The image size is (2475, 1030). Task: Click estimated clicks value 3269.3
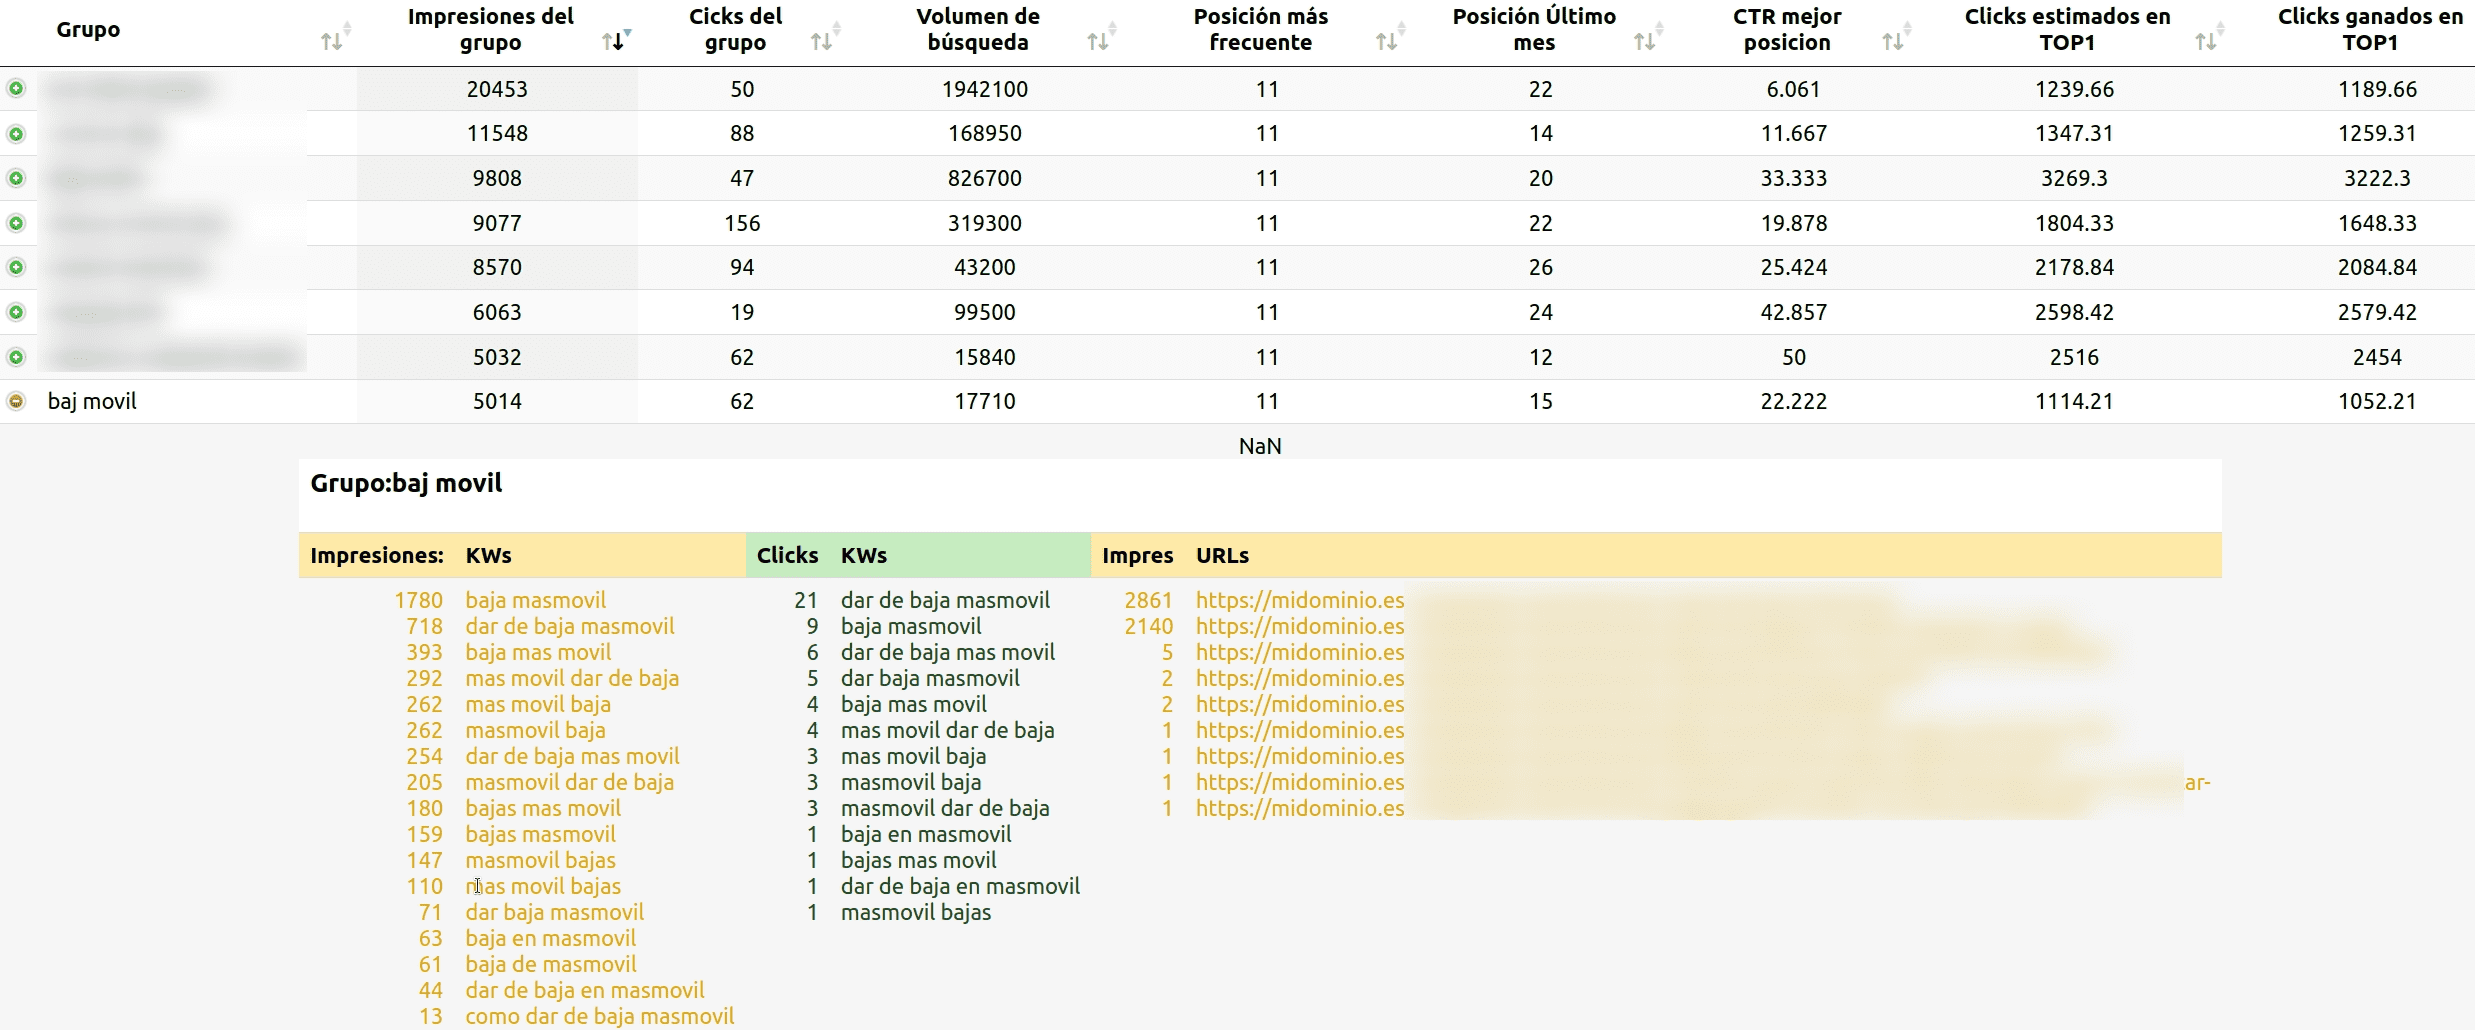click(x=2074, y=178)
